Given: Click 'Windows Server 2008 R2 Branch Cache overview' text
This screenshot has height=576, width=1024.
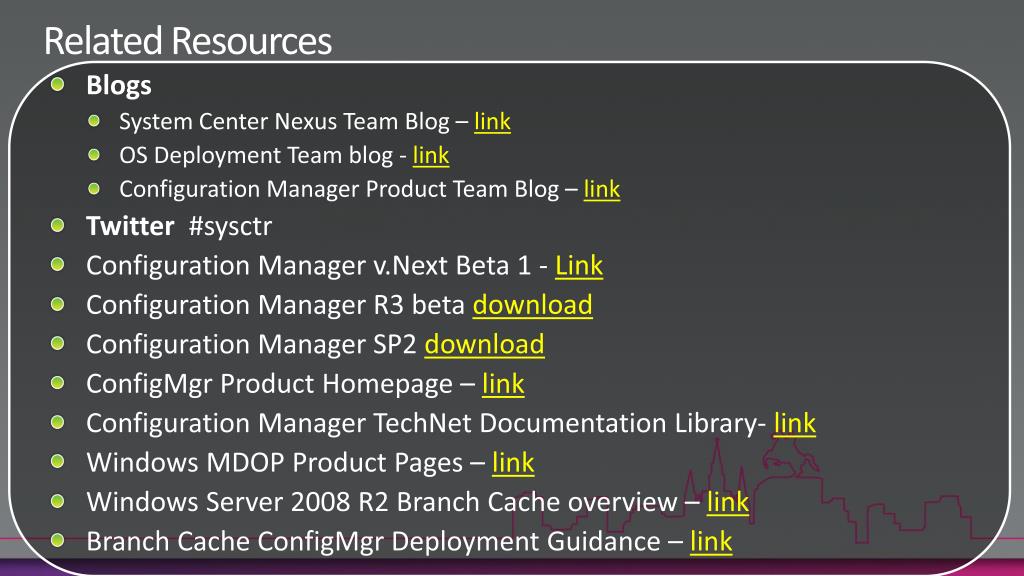Looking at the screenshot, I should click(x=382, y=502).
